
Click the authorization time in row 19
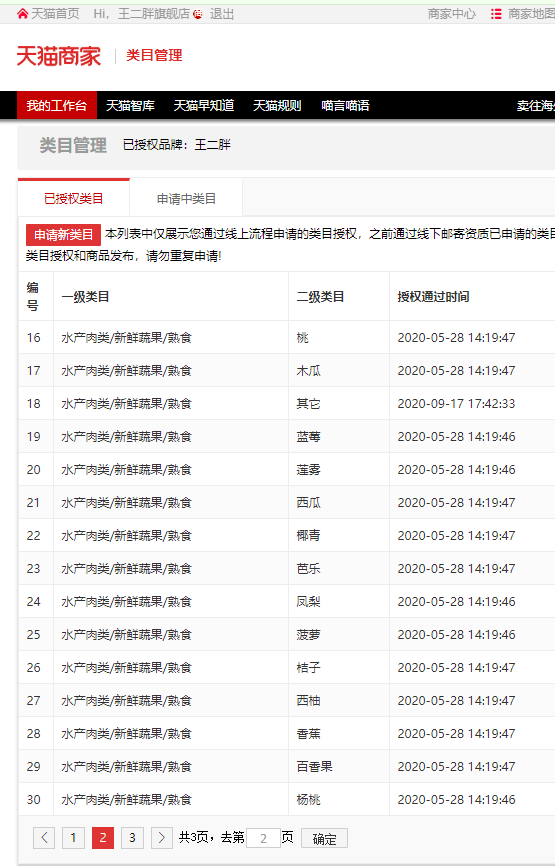pos(456,436)
